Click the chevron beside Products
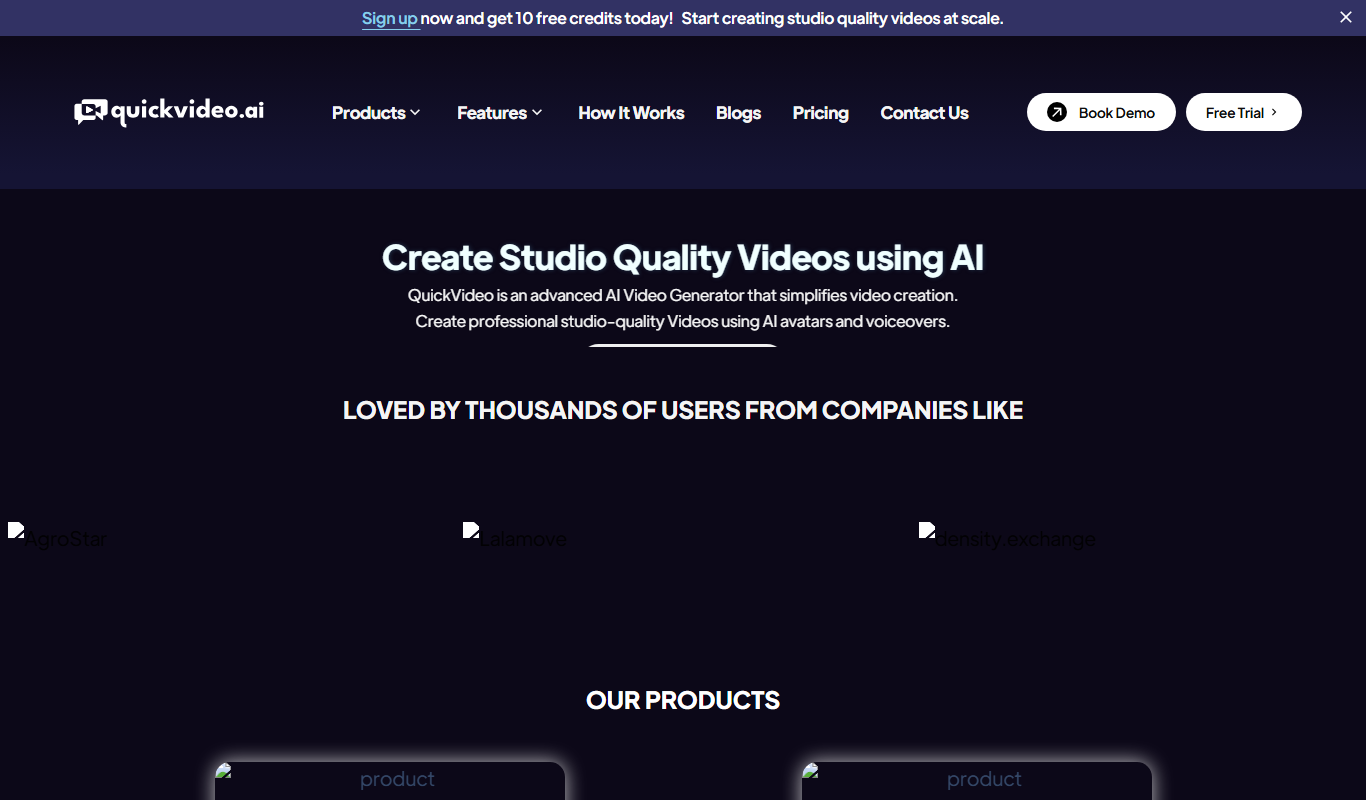 415,113
